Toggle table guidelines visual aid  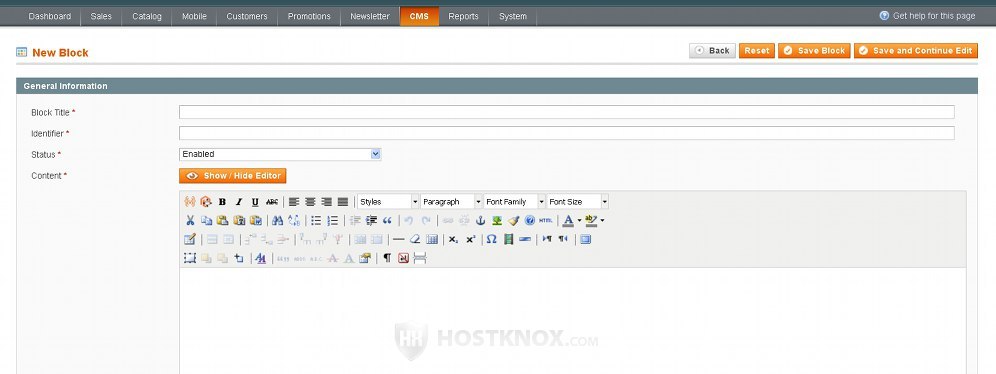point(432,239)
